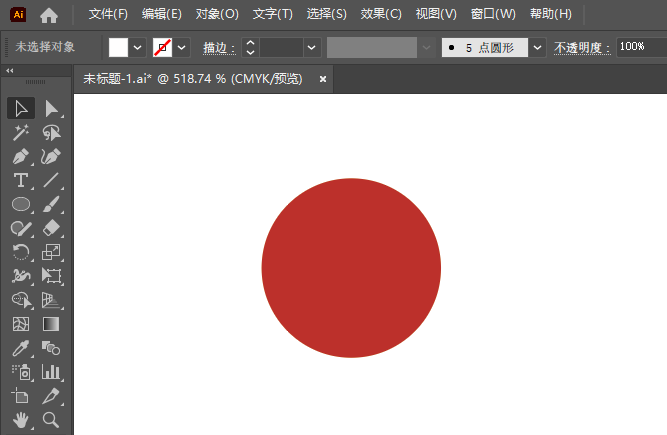Image resolution: width=667 pixels, height=435 pixels.
Task: Open the 效果(C) menu
Action: pos(380,15)
